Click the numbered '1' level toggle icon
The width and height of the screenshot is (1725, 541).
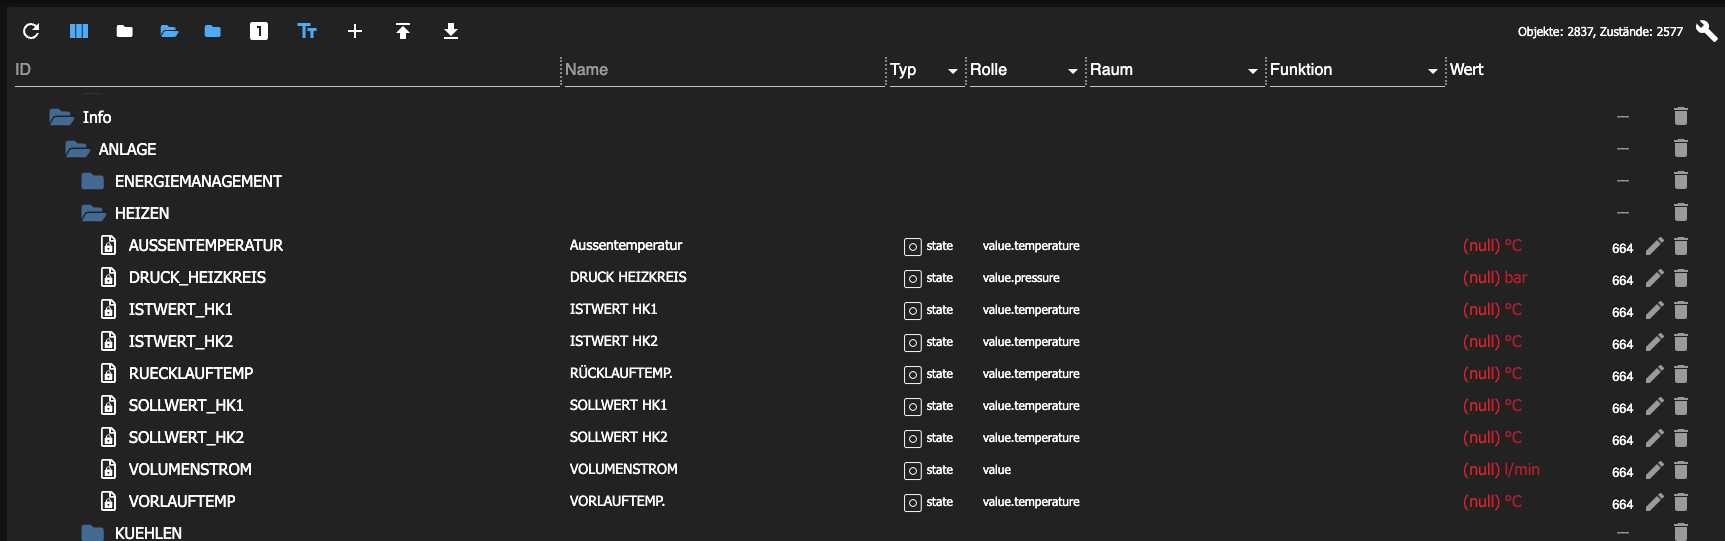(x=259, y=31)
